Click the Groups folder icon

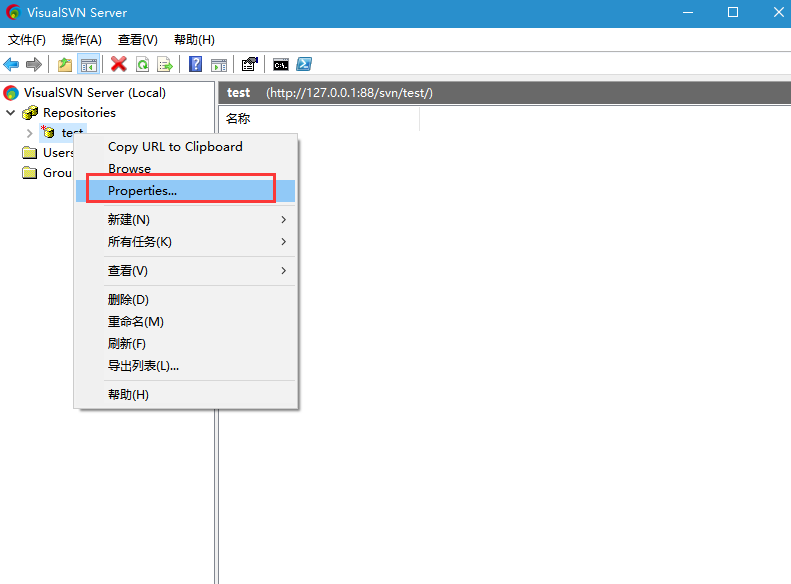[x=30, y=172]
